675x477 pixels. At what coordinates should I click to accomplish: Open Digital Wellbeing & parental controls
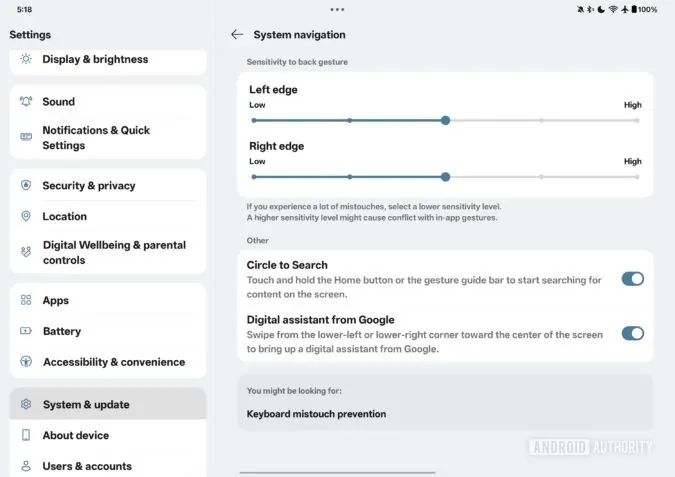pos(108,252)
